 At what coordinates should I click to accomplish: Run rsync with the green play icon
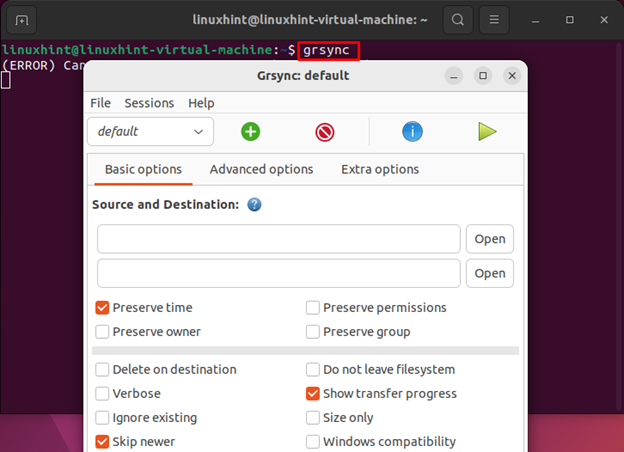(487, 132)
